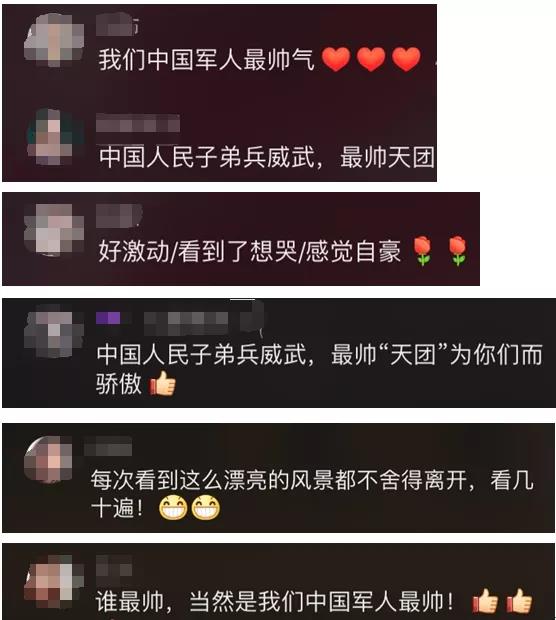
Task: Click the first thumbs-up after 中国军人最帅
Action: 485,601
